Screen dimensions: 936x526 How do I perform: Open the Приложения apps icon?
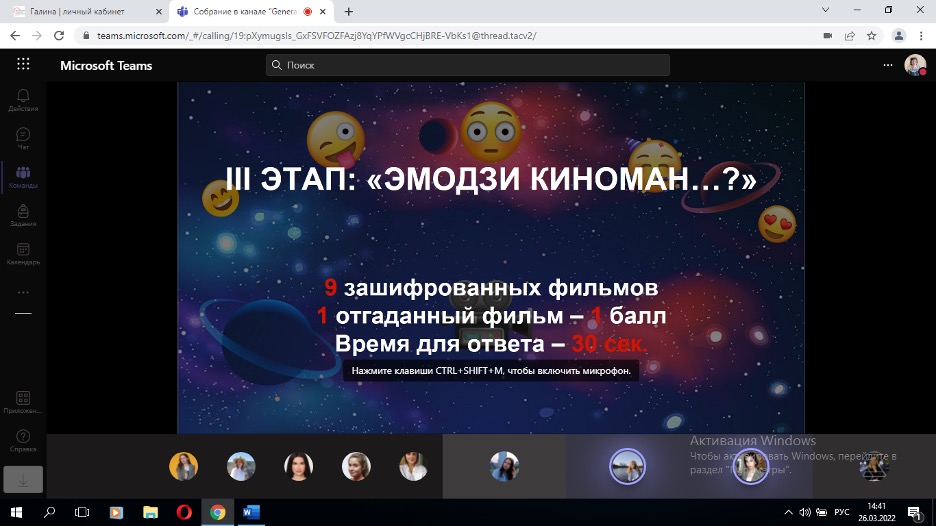point(23,401)
